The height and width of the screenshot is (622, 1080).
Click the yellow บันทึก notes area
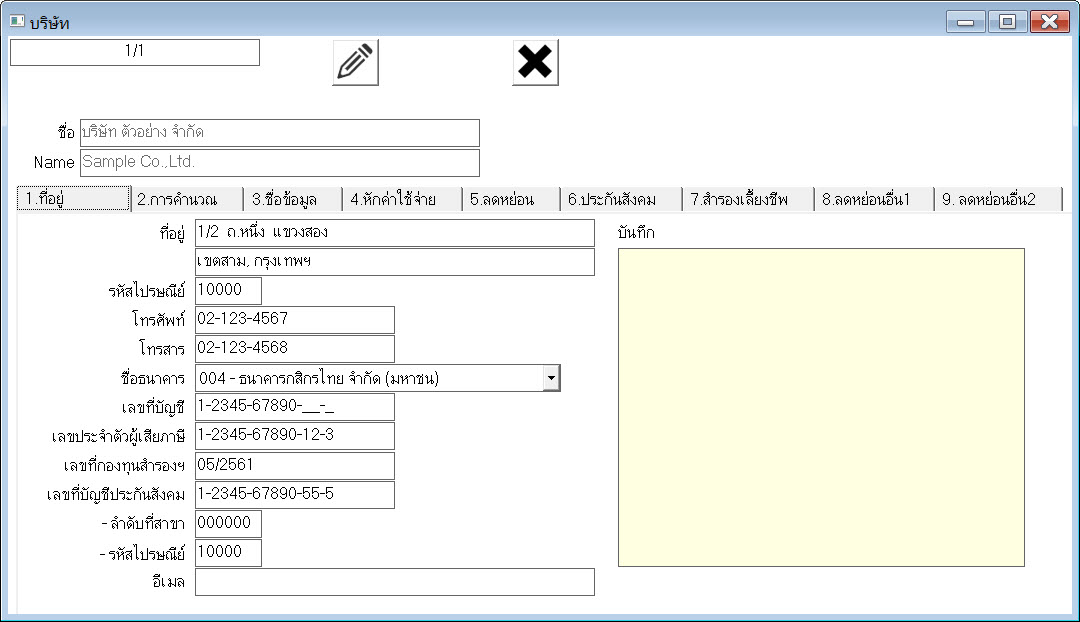point(820,407)
